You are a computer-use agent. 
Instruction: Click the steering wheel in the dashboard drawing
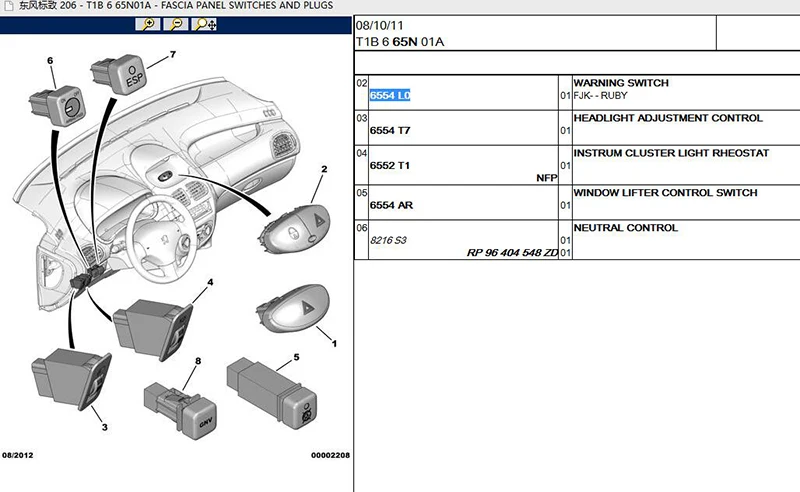[x=161, y=239]
